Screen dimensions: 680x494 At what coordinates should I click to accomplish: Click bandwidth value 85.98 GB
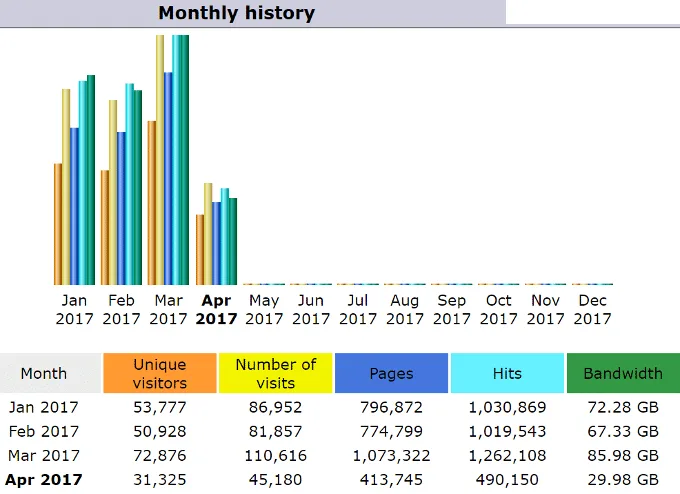click(623, 456)
